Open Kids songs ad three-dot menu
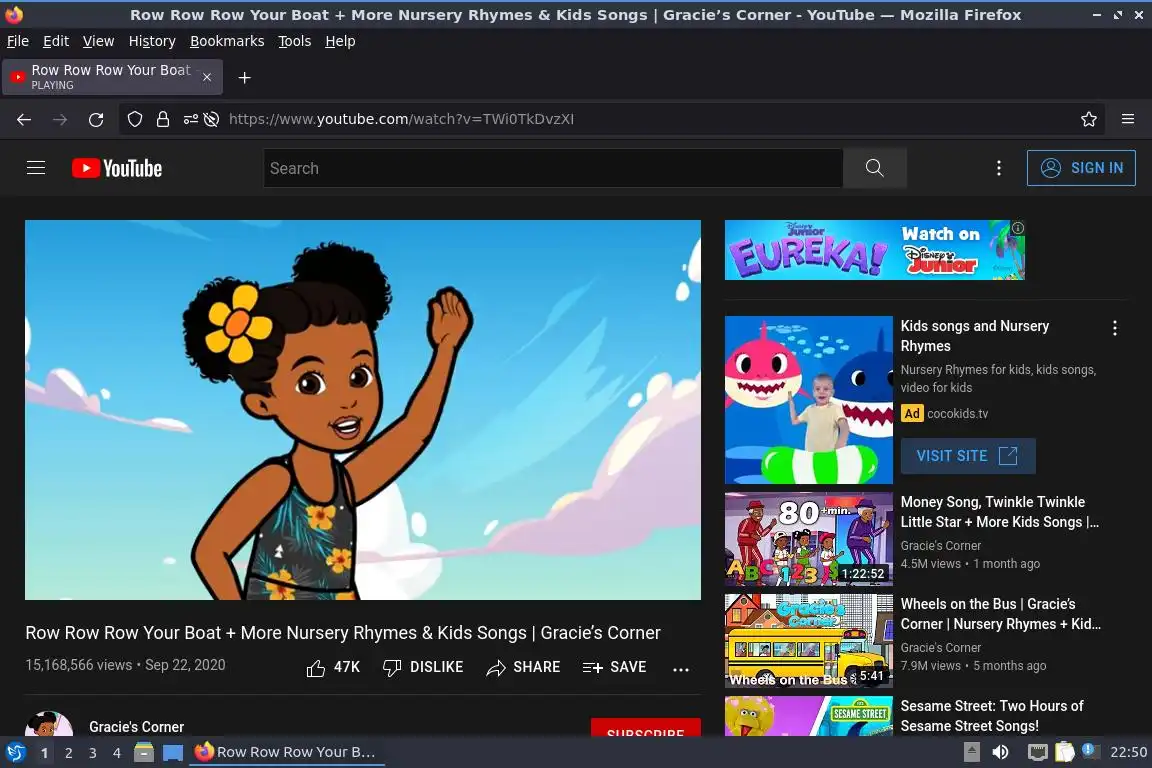Screen dimensions: 1152x768 [1115, 329]
